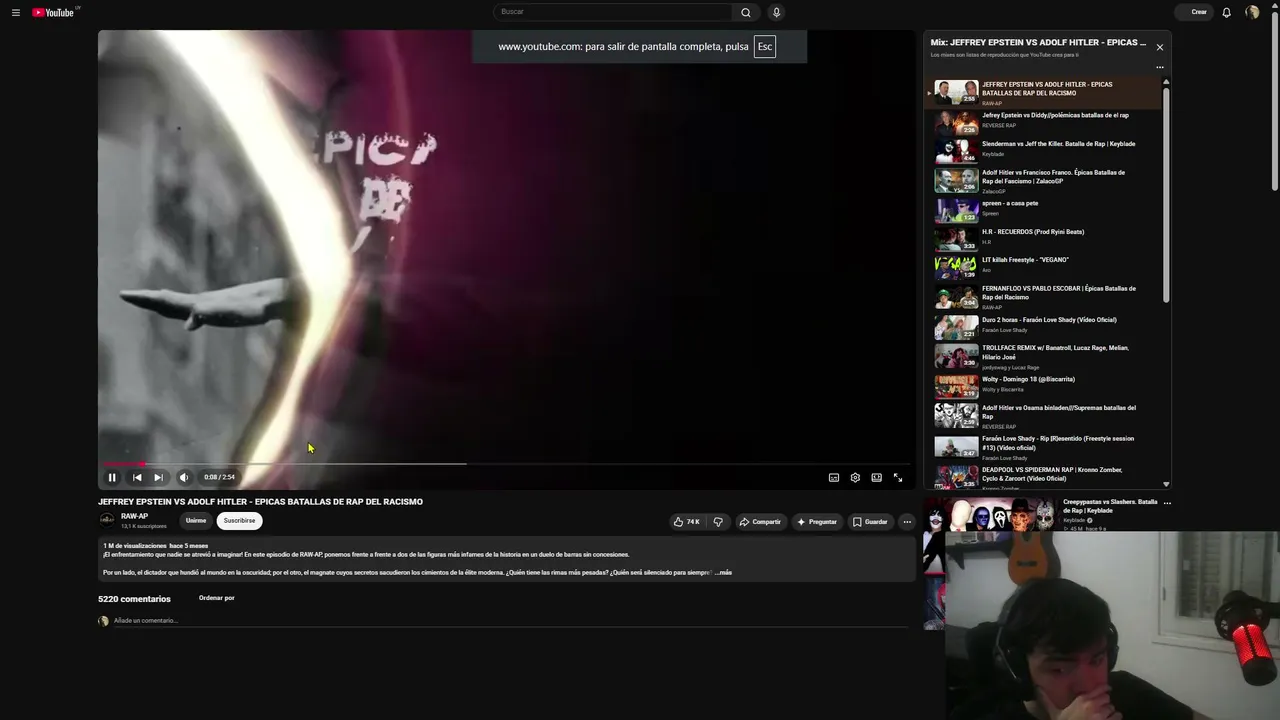Open the Ordenar por sort dropdown
Screen dimensions: 1280x720
click(216, 598)
